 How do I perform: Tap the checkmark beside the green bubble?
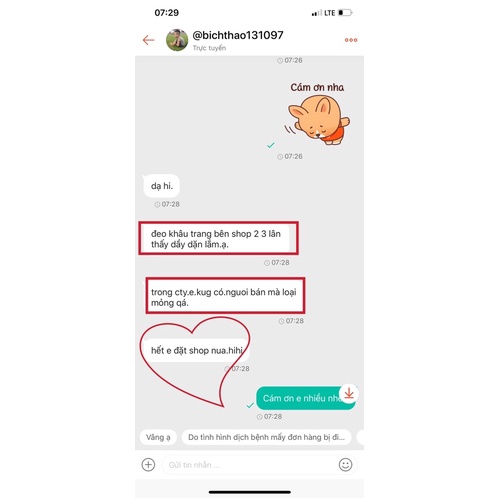click(250, 405)
